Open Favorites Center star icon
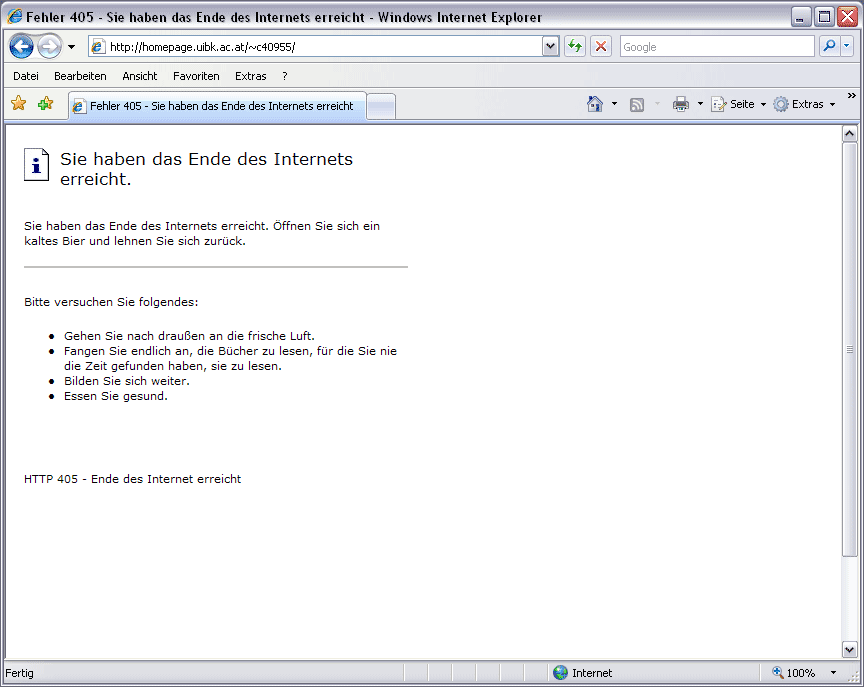Image resolution: width=864 pixels, height=687 pixels. pyautogui.click(x=18, y=104)
